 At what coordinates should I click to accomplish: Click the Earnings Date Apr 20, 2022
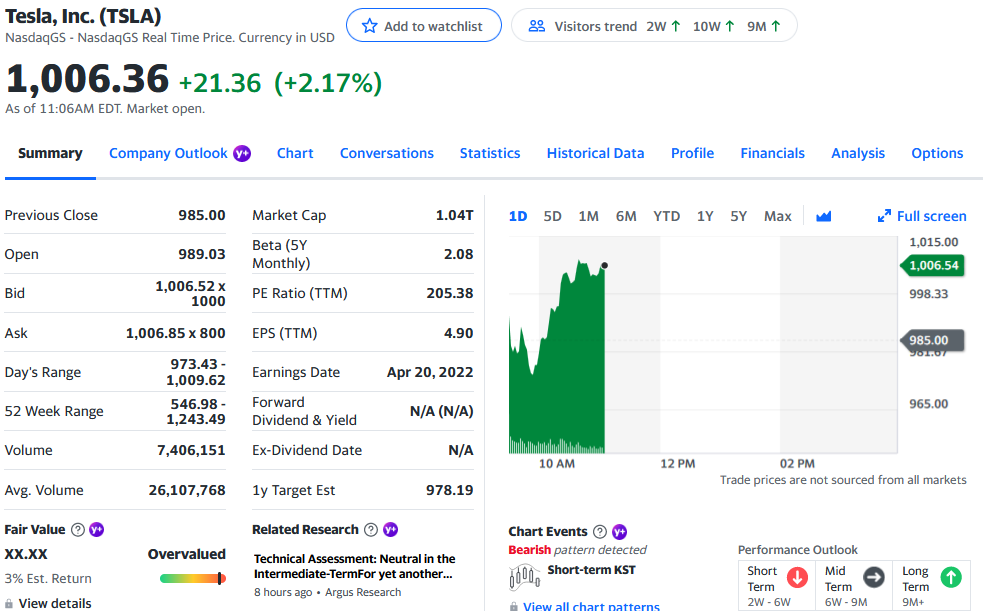point(430,372)
